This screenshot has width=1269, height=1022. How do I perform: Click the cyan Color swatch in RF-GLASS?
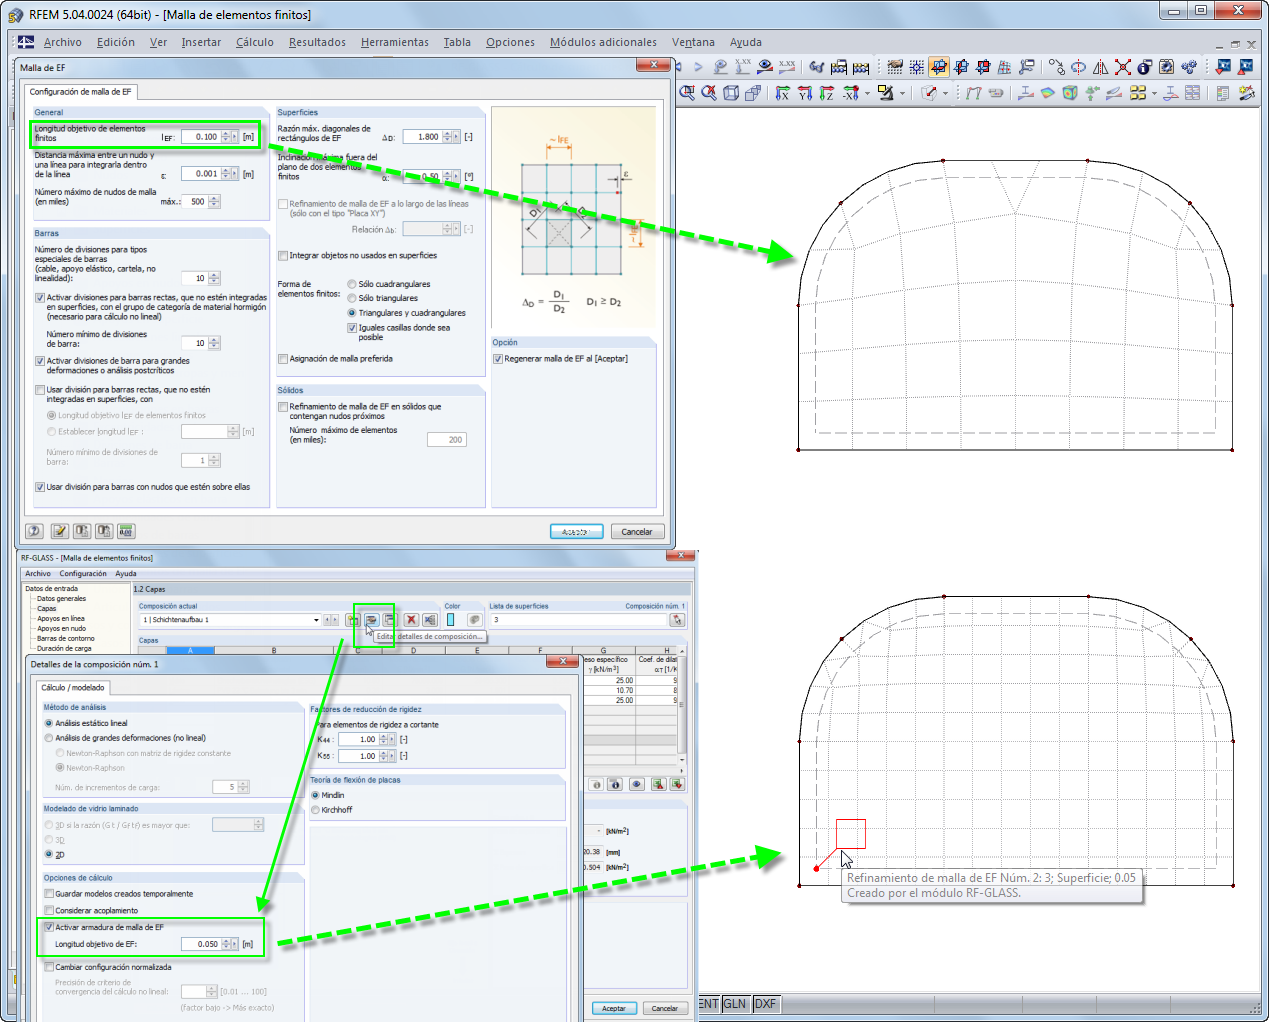pos(450,620)
